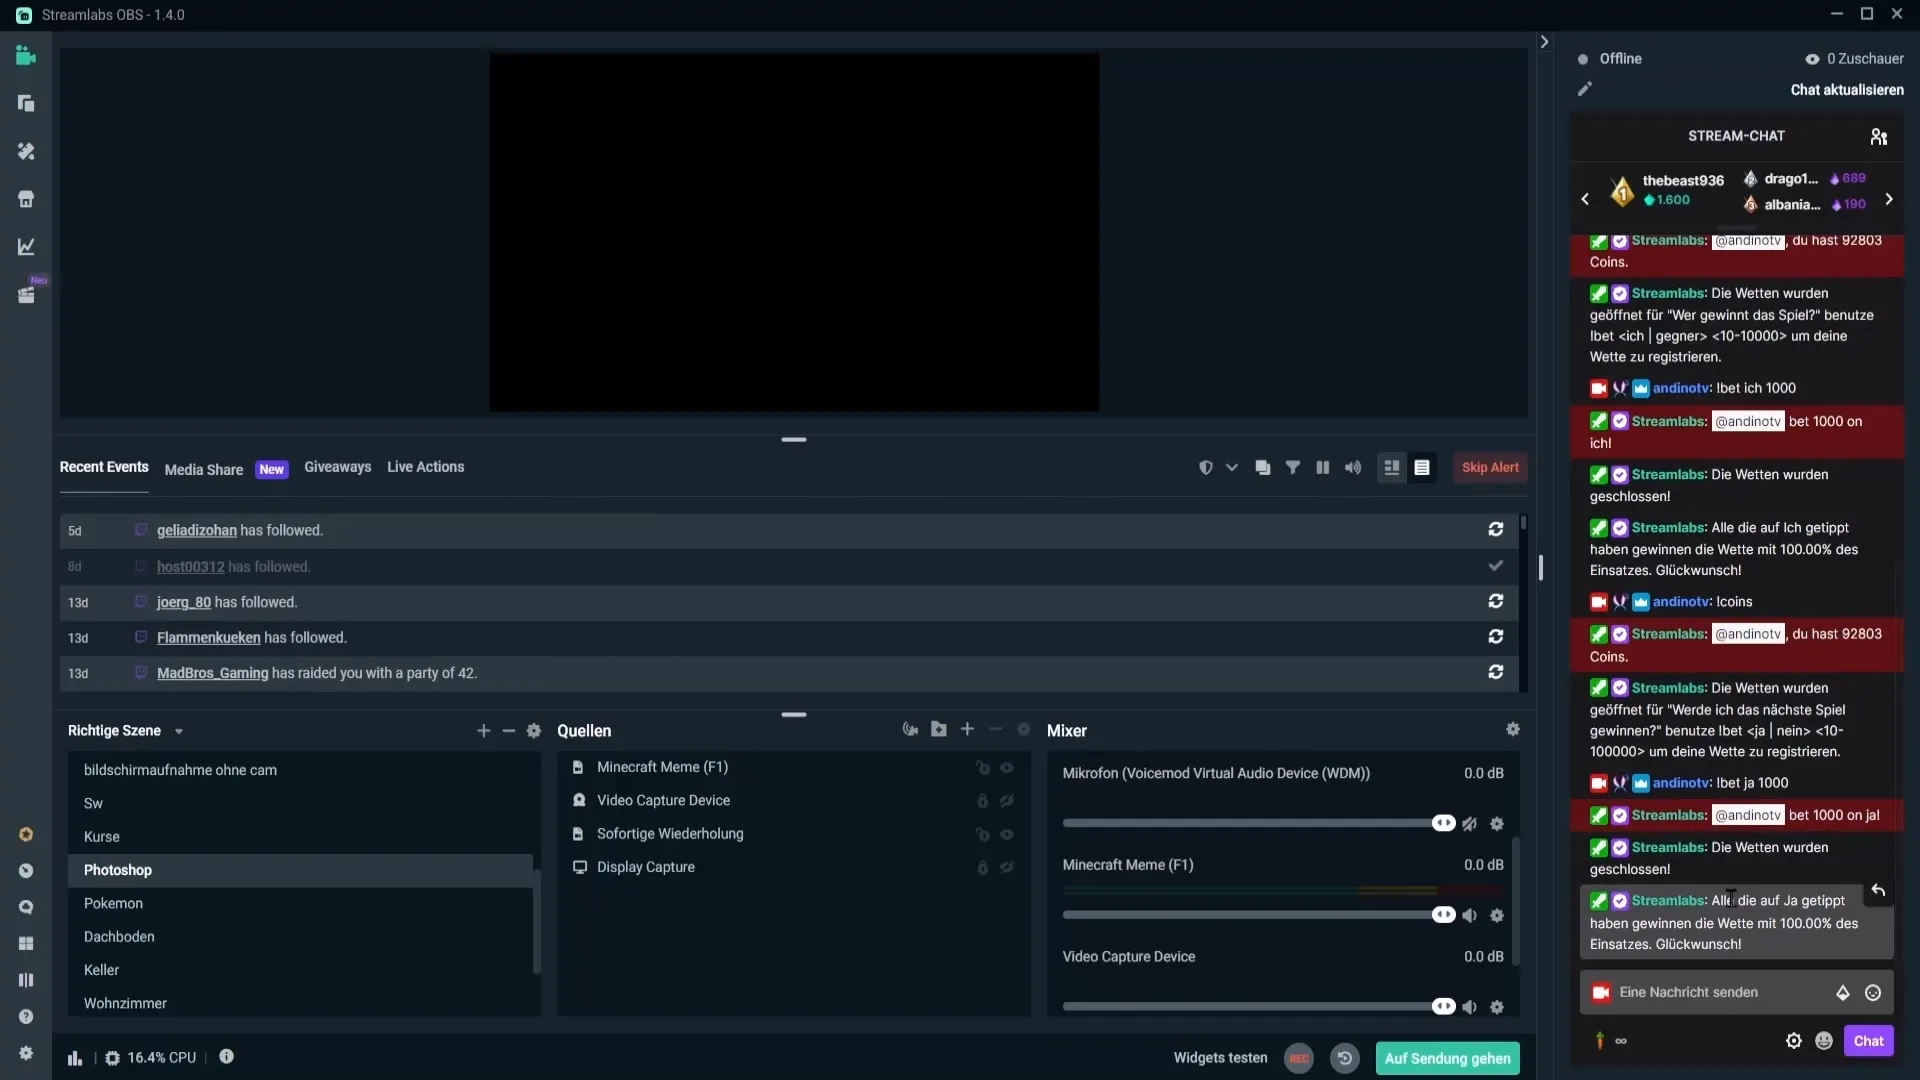Expand the Richtige Szene collection dropdown
Screen dimensions: 1920x1080
click(x=179, y=732)
